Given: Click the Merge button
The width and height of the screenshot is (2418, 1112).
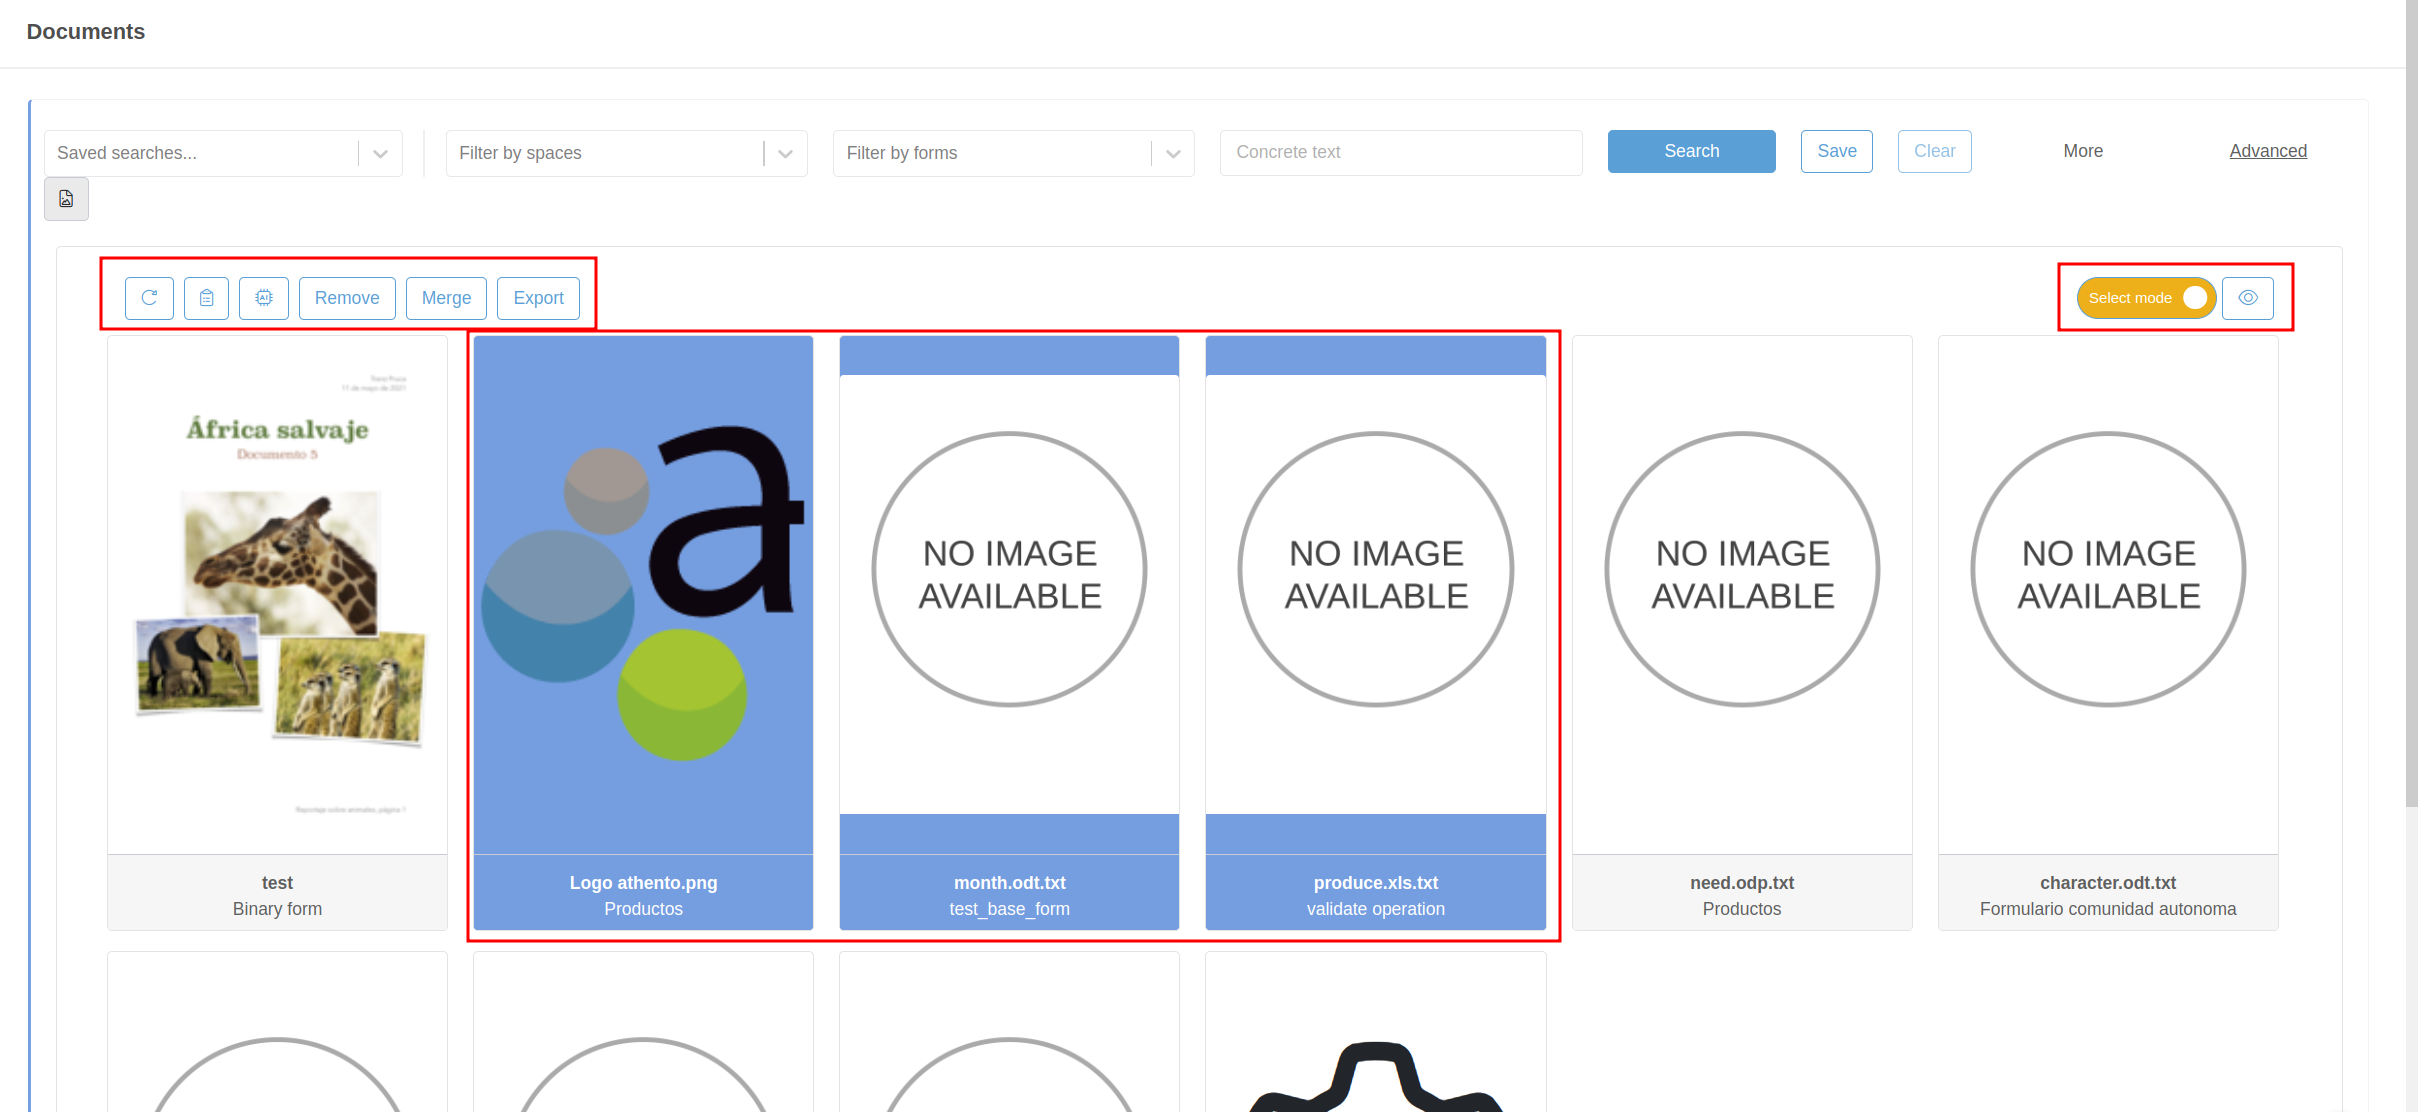Looking at the screenshot, I should click(446, 298).
